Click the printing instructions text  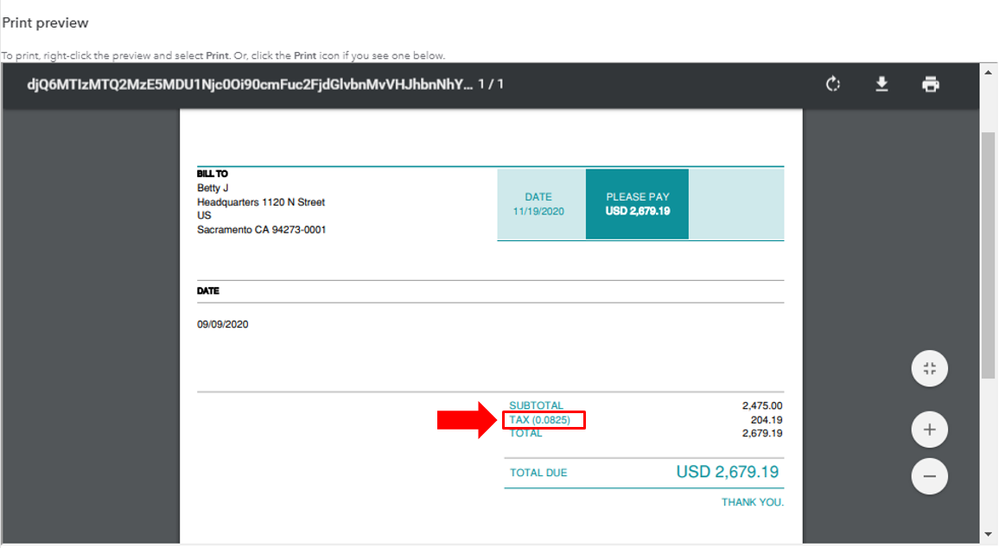223,55
